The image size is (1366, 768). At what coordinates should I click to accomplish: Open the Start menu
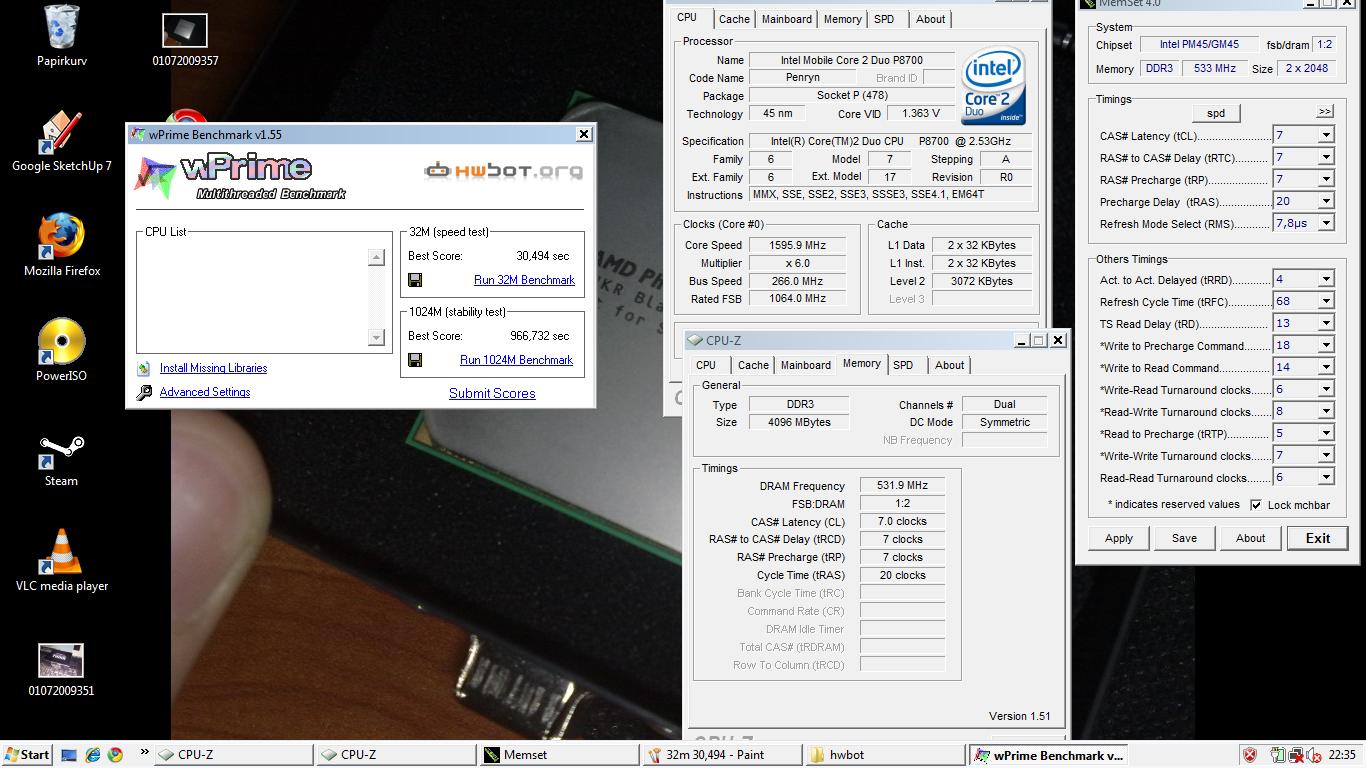click(27, 755)
